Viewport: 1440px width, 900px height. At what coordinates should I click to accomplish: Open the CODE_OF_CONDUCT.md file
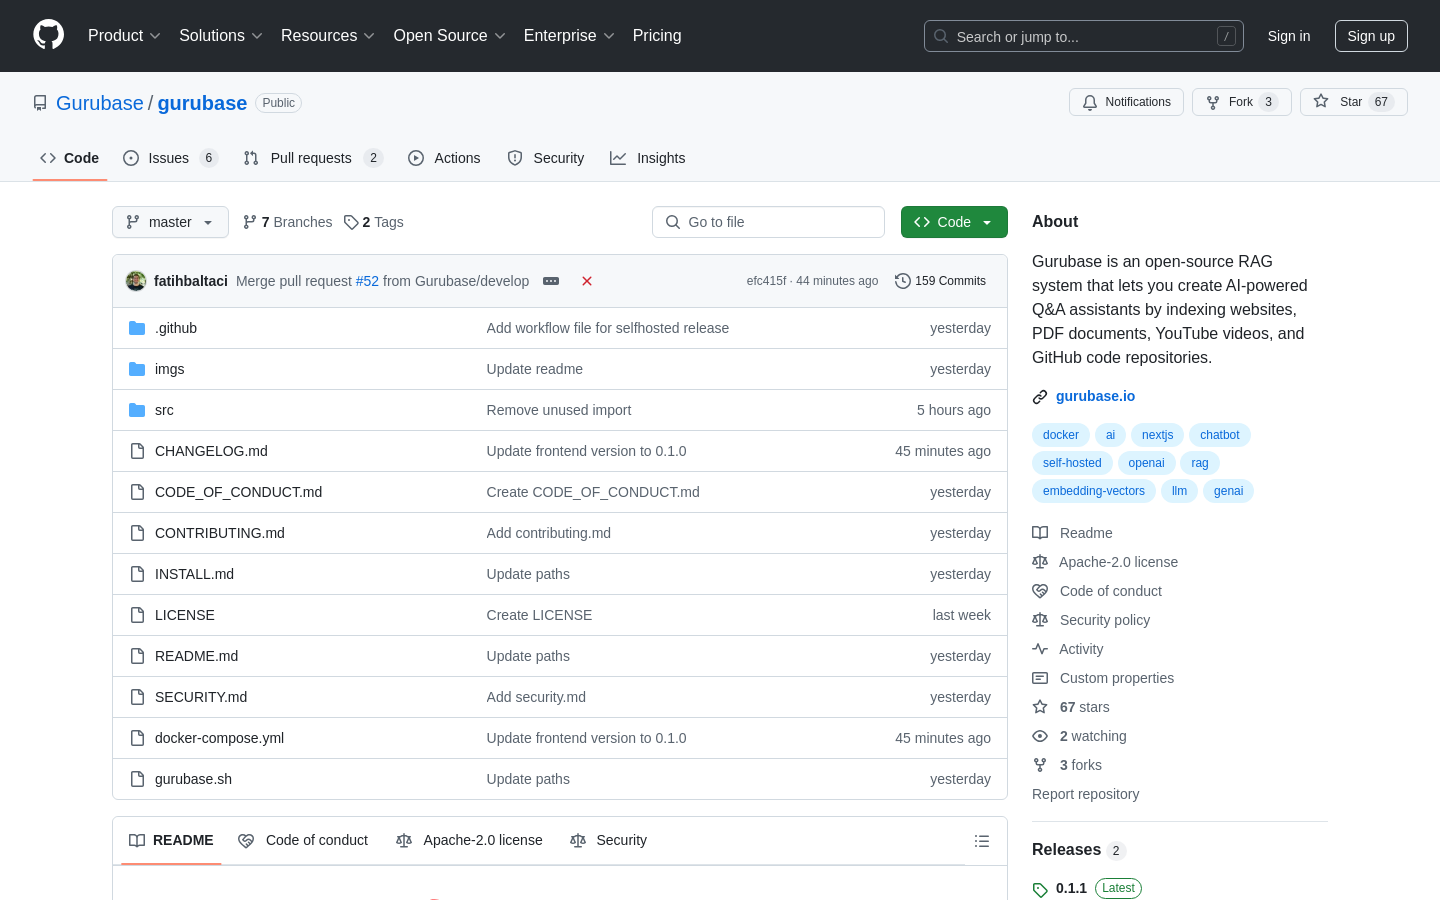(238, 492)
